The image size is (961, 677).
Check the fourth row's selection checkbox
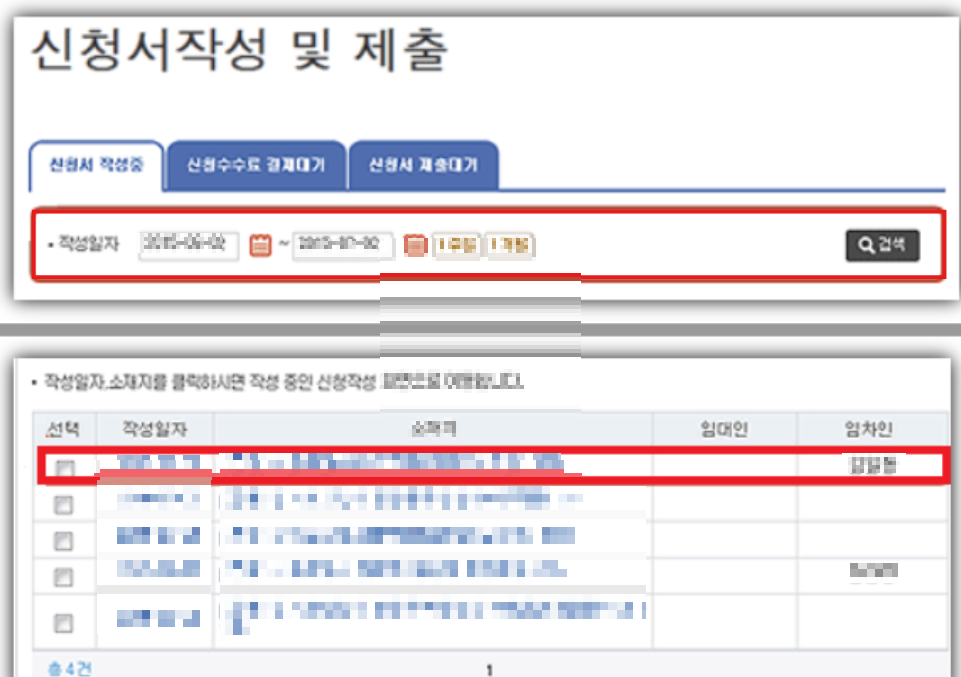[62, 574]
